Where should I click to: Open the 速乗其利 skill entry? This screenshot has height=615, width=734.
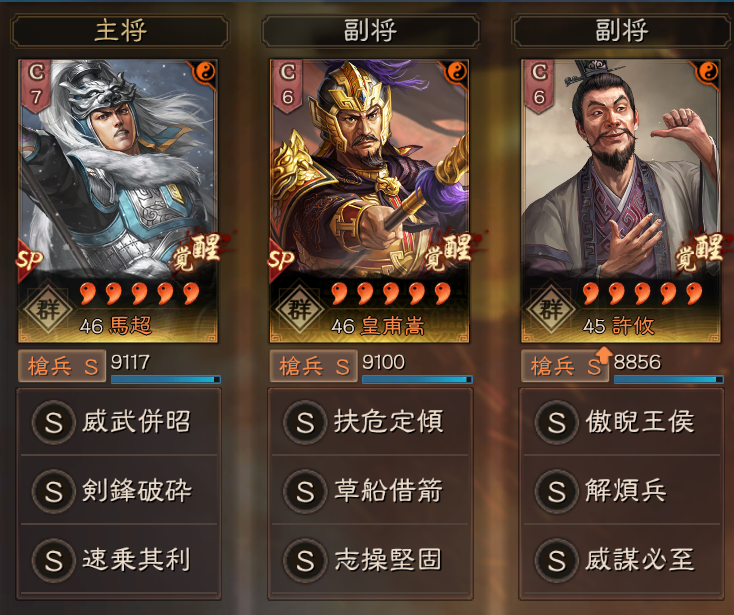[119, 560]
